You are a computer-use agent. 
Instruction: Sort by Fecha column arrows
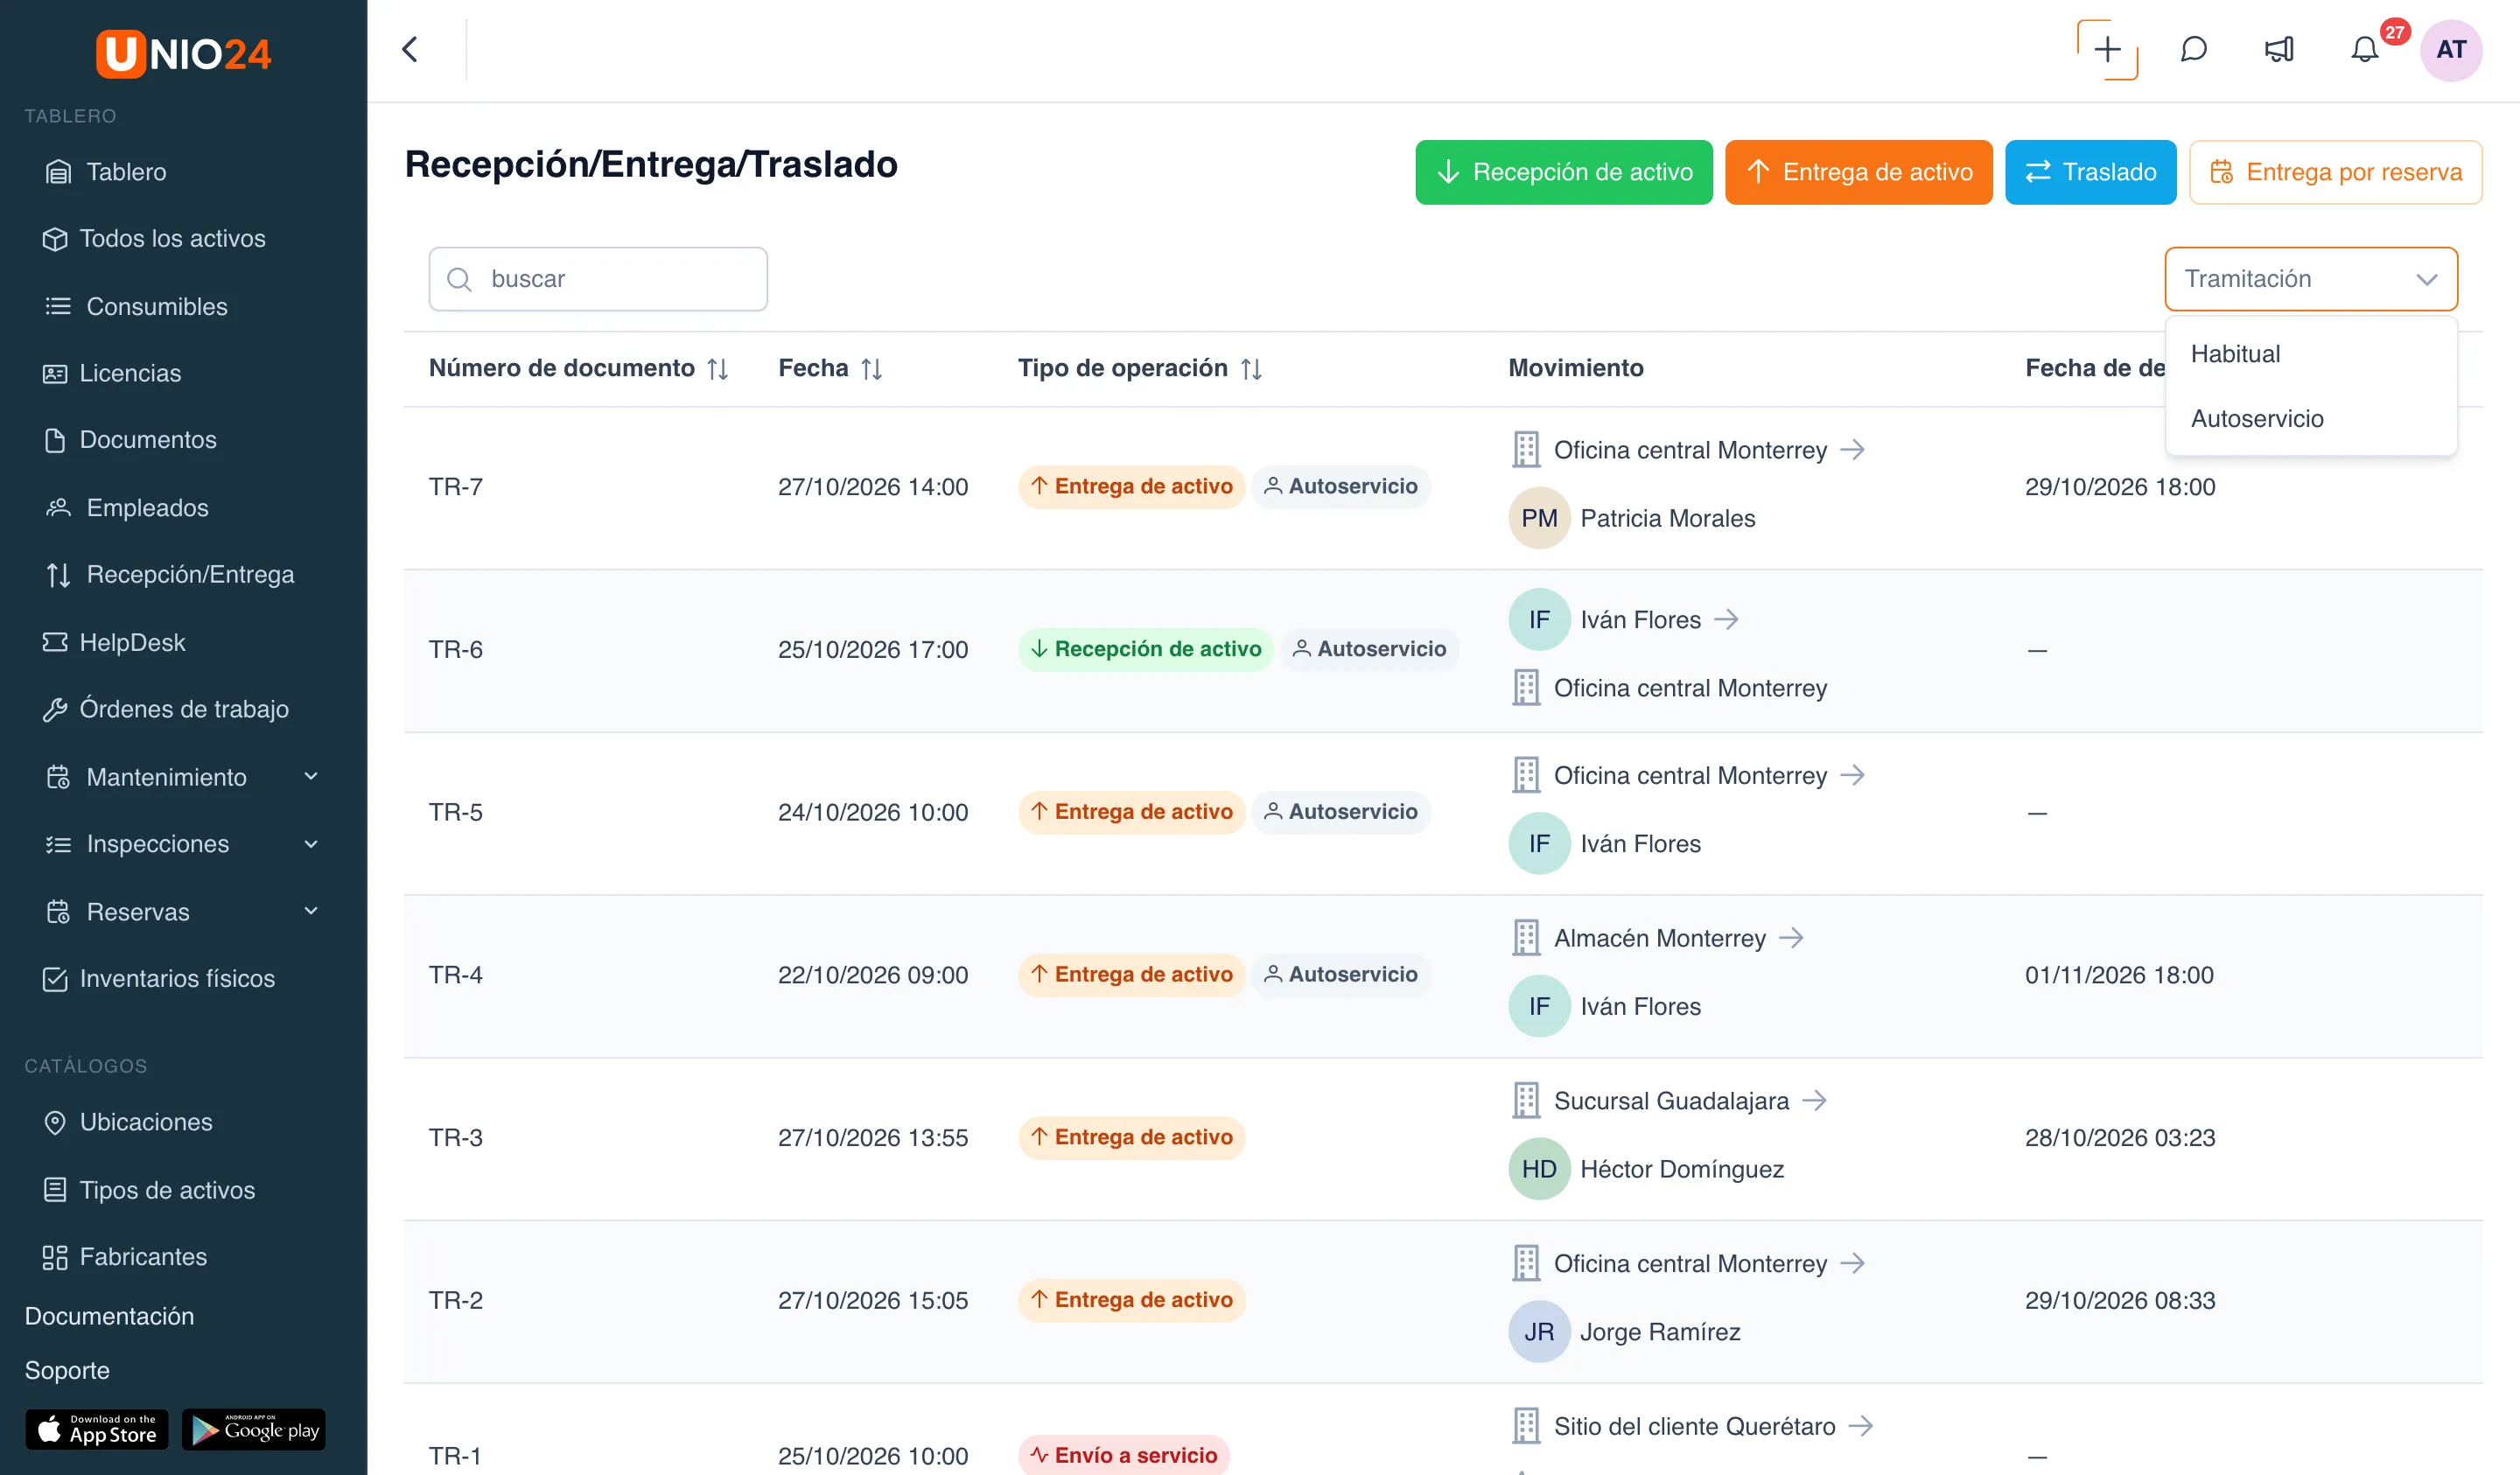tap(872, 369)
